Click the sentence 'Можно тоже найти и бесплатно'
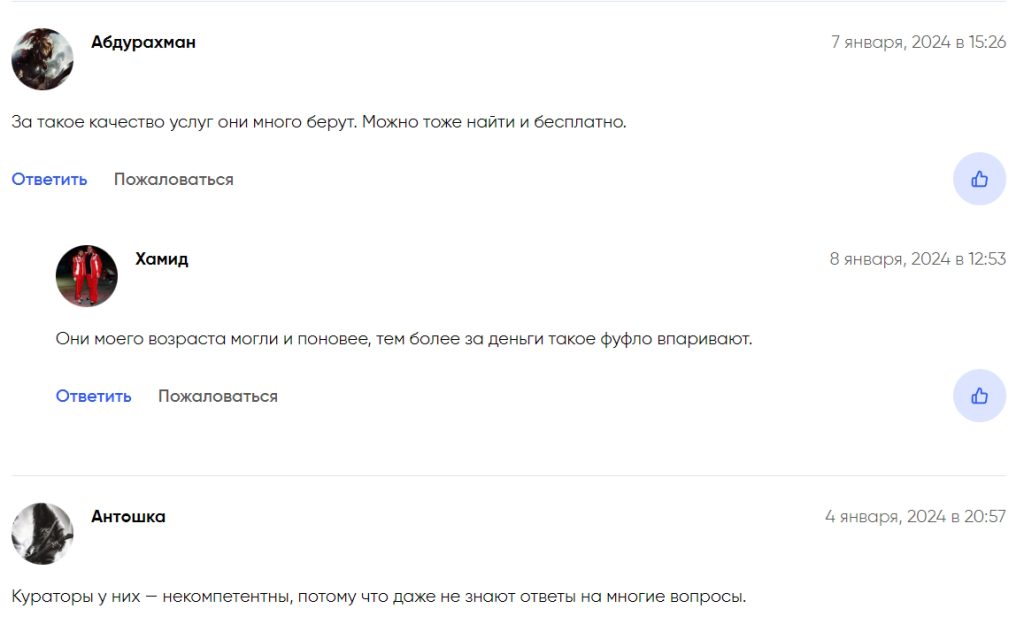The height and width of the screenshot is (624, 1024). (494, 122)
